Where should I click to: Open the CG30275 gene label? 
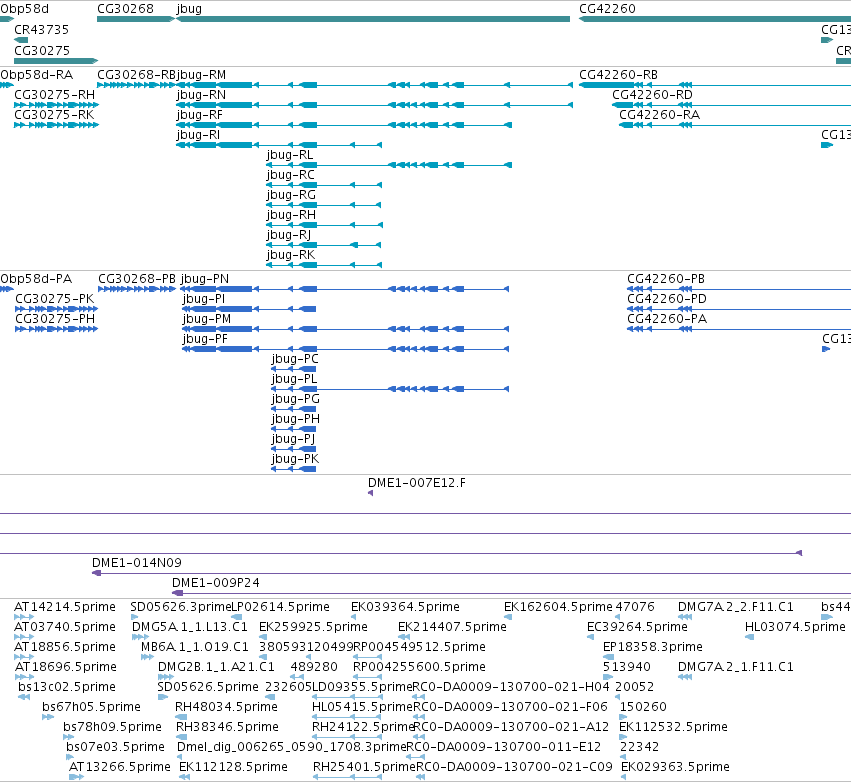tap(42, 50)
